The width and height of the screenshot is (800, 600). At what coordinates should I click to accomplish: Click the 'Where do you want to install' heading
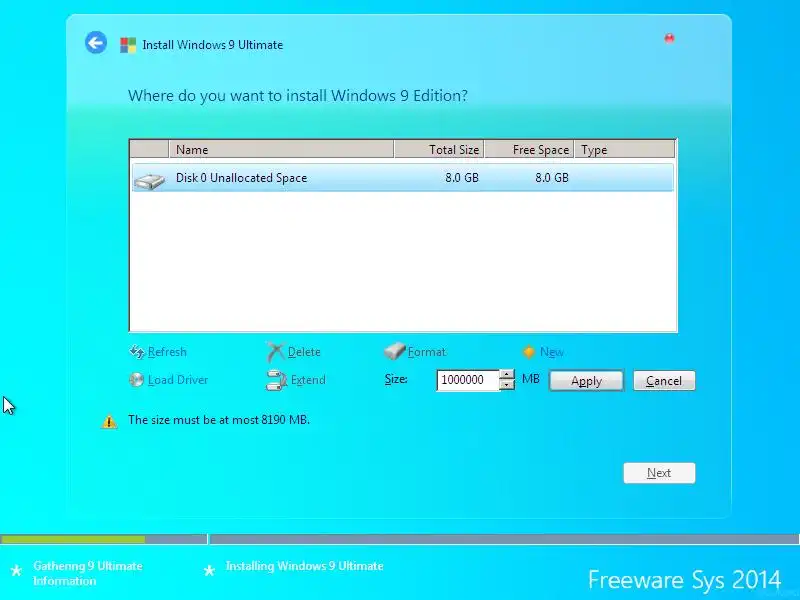[297, 96]
